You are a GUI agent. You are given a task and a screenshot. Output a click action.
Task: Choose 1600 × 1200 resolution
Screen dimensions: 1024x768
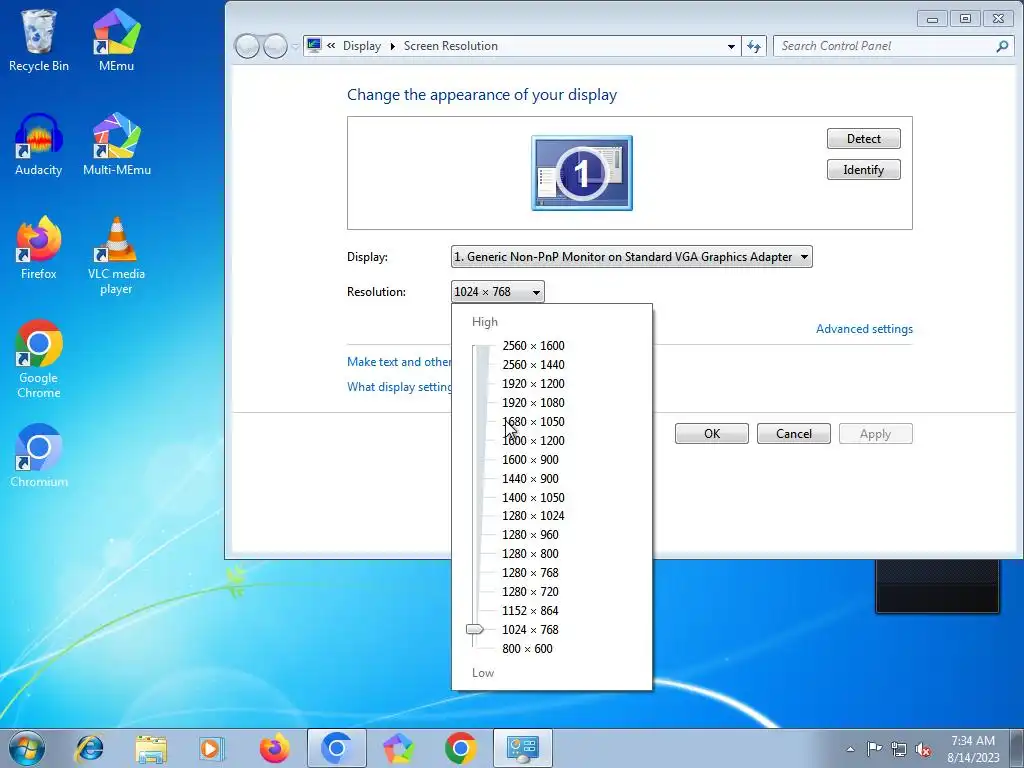point(533,440)
